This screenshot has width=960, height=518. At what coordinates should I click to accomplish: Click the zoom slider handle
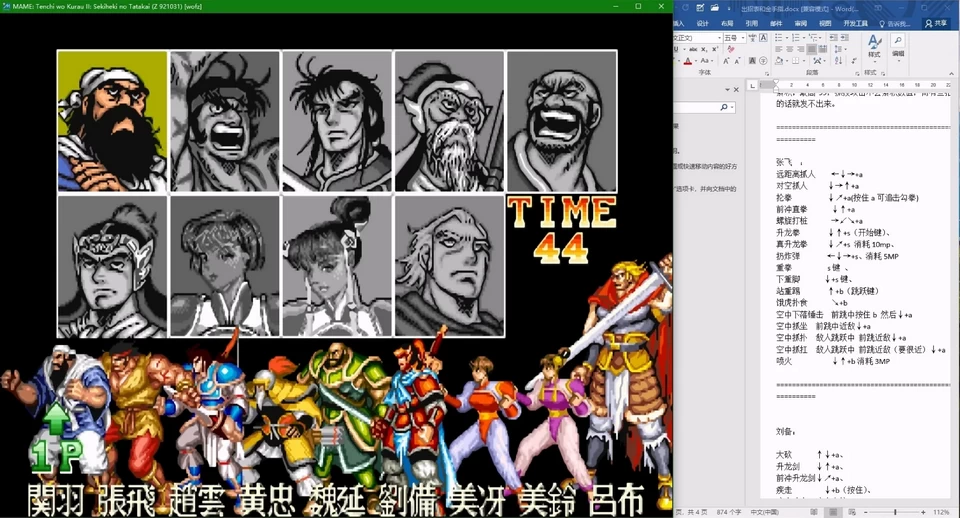pyautogui.click(x=895, y=512)
